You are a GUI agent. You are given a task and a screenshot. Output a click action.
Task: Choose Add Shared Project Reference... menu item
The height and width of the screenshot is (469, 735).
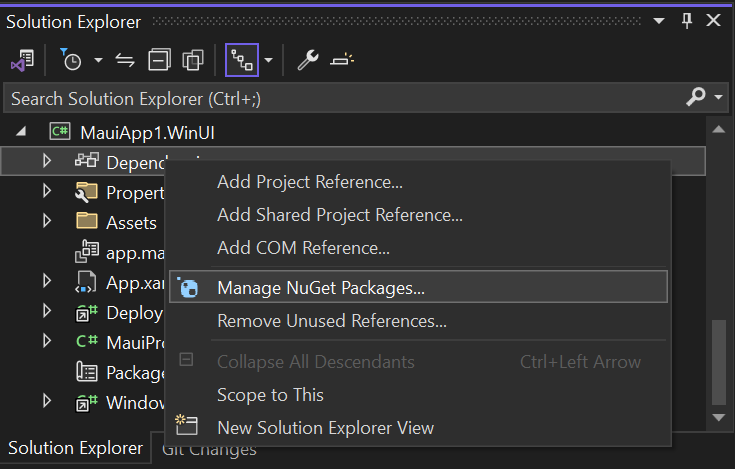tap(418, 215)
